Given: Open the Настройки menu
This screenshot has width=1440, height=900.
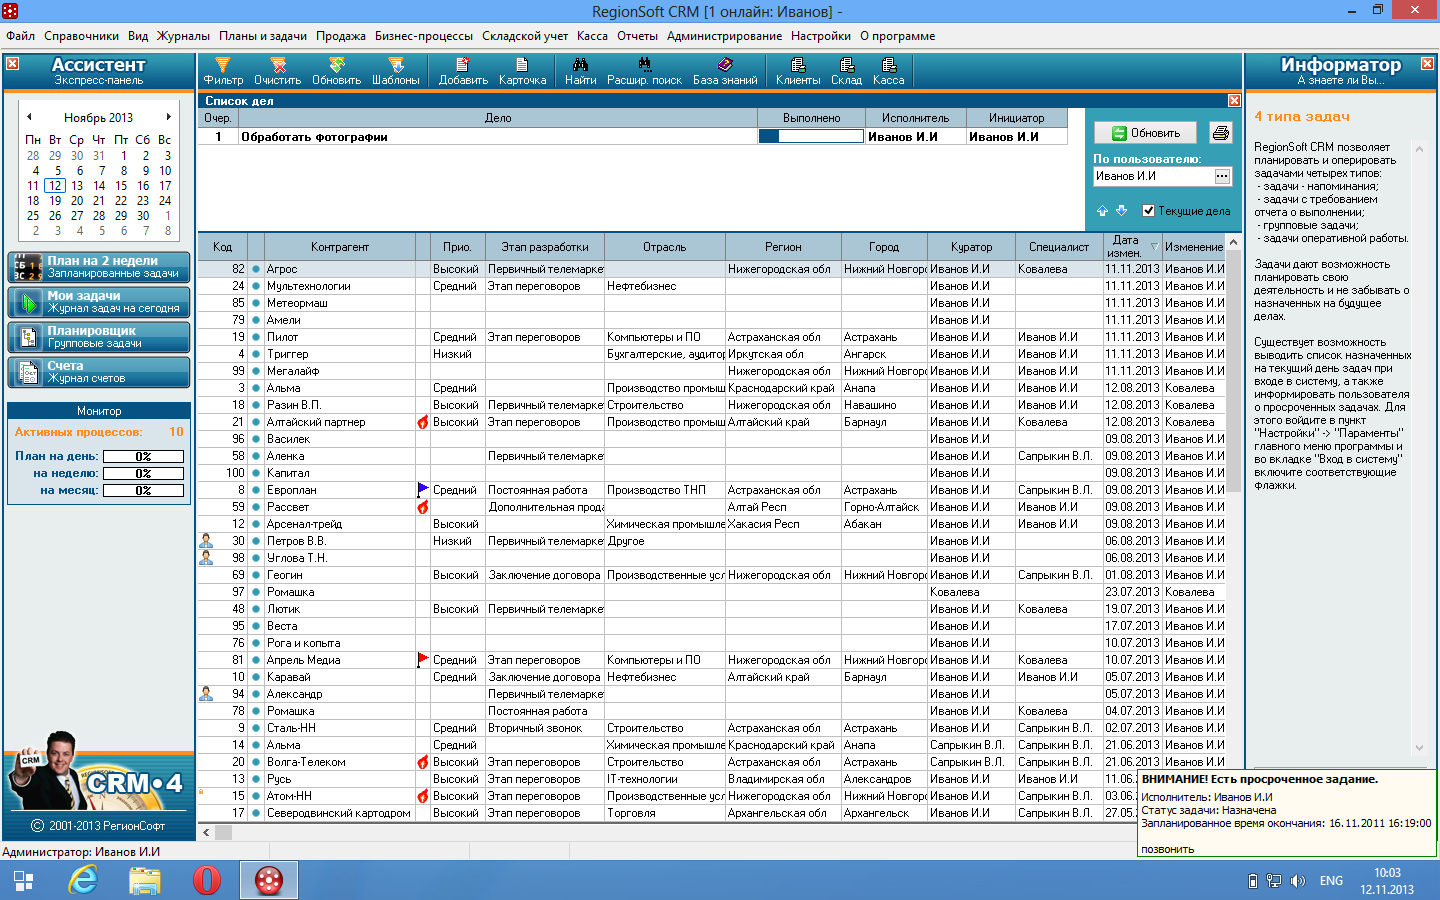Looking at the screenshot, I should point(820,36).
